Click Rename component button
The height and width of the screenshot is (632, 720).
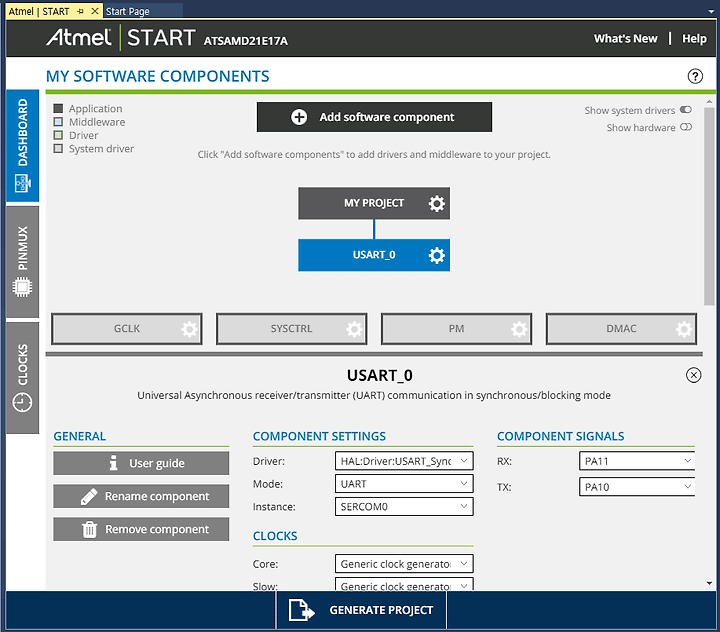141,497
